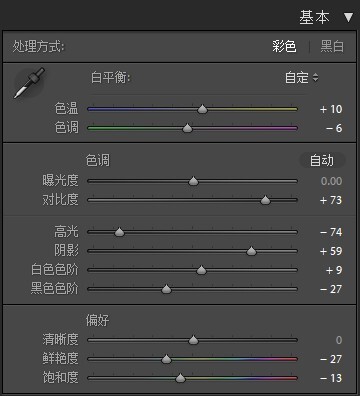Click the 自动 tone button
This screenshot has width=360, height=396.
tap(322, 161)
